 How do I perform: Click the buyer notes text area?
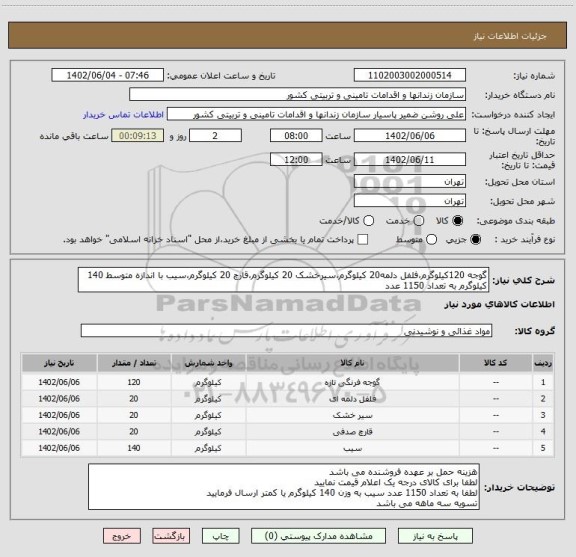284,487
